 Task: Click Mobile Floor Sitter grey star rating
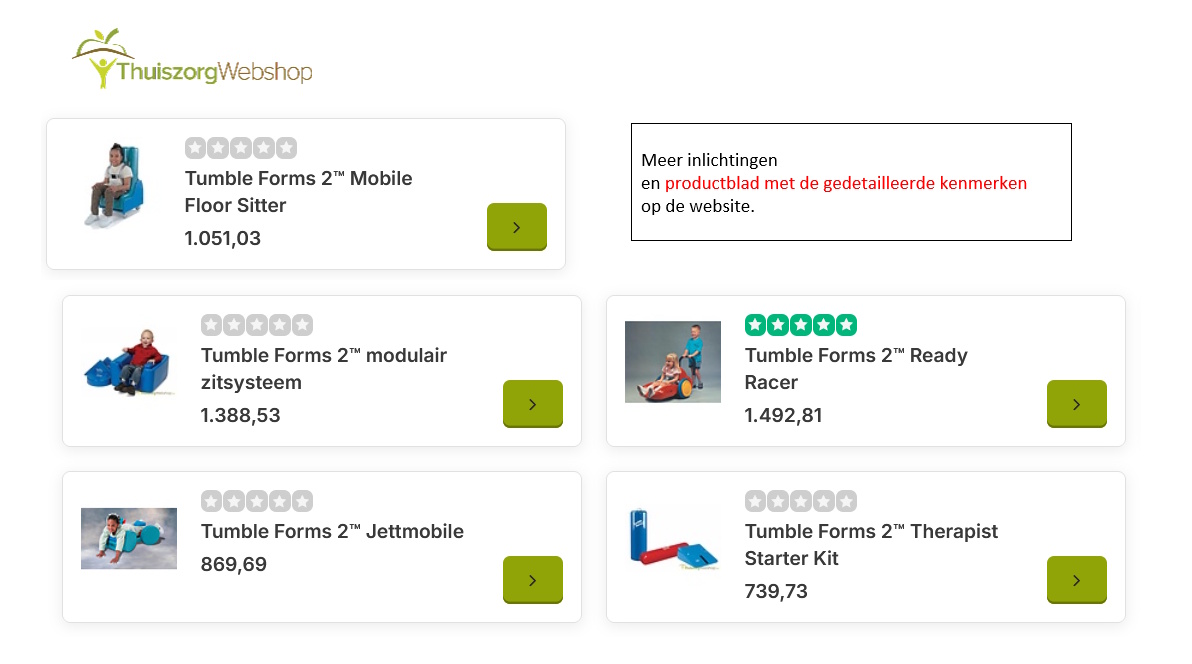pyautogui.click(x=240, y=148)
